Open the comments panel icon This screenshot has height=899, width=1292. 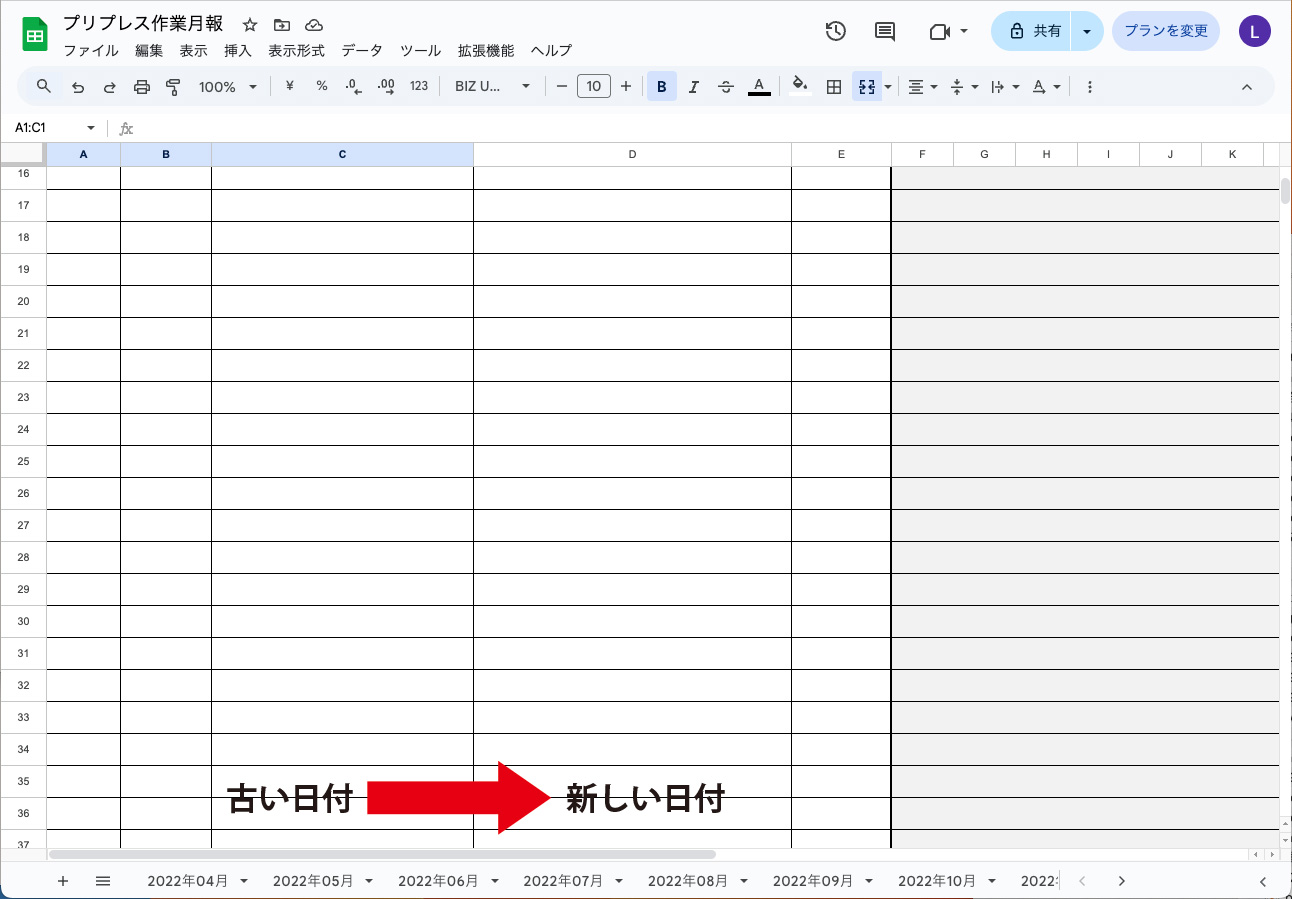tap(885, 31)
